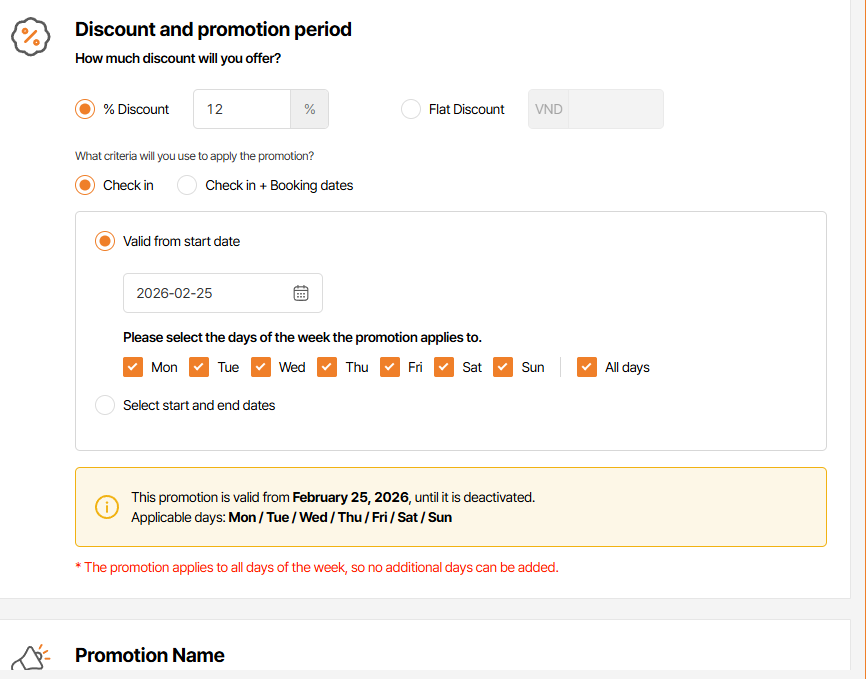
Task: Toggle the Thu checkbox
Action: click(x=327, y=367)
